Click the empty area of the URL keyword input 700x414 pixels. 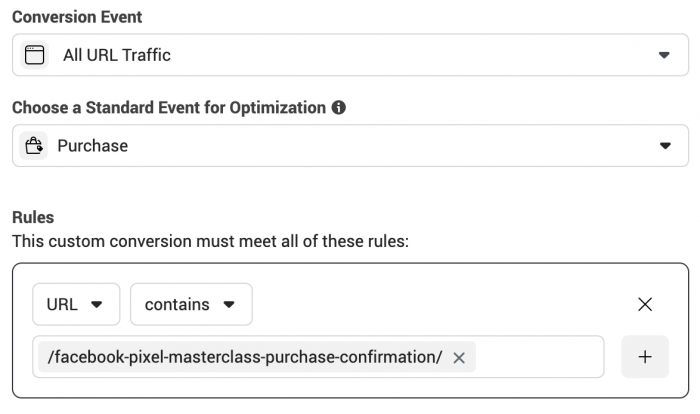pyautogui.click(x=539, y=357)
